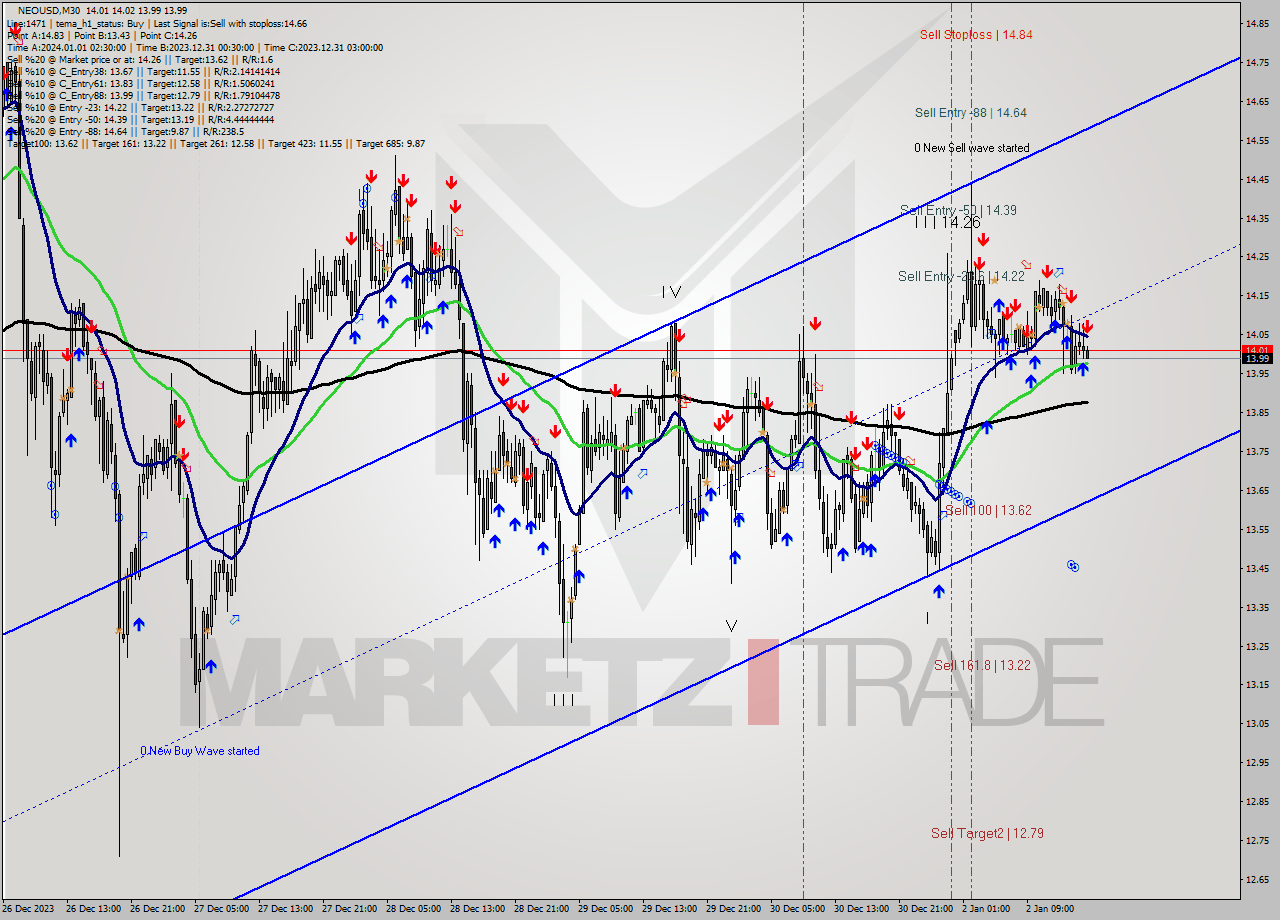Click the '29 Dec 05:00' time axis label
The height and width of the screenshot is (920, 1280).
605,909
